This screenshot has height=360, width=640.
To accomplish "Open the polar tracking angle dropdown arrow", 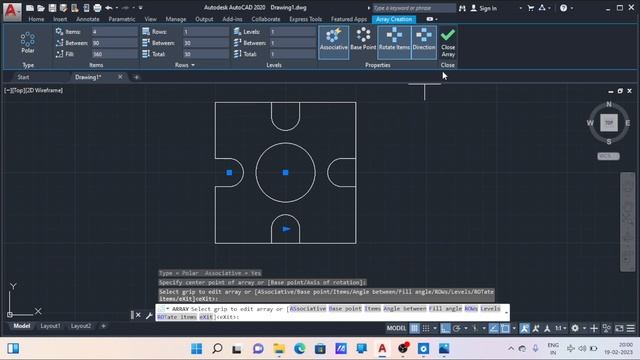I will point(466,328).
